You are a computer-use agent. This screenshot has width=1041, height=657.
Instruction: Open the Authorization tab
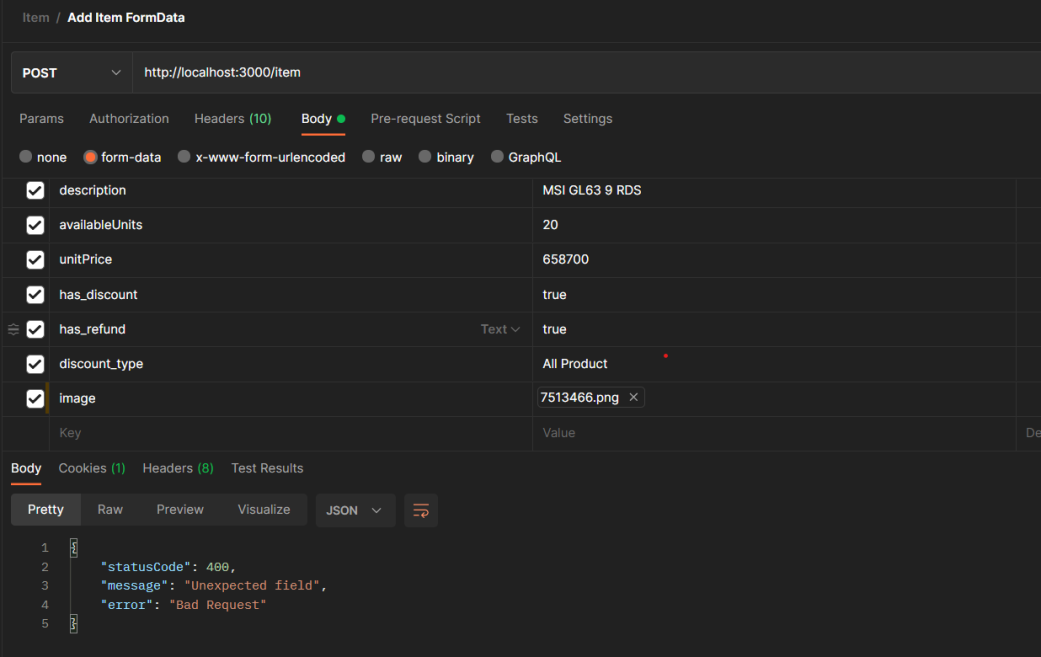[129, 119]
